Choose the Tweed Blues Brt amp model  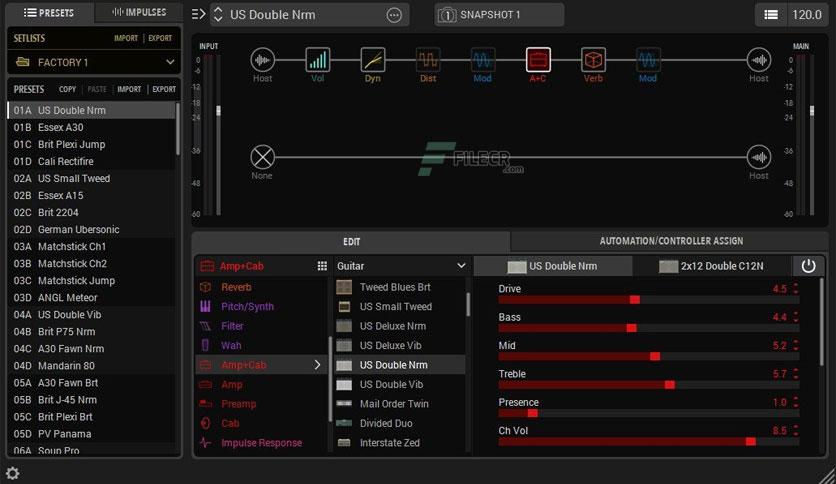click(400, 287)
